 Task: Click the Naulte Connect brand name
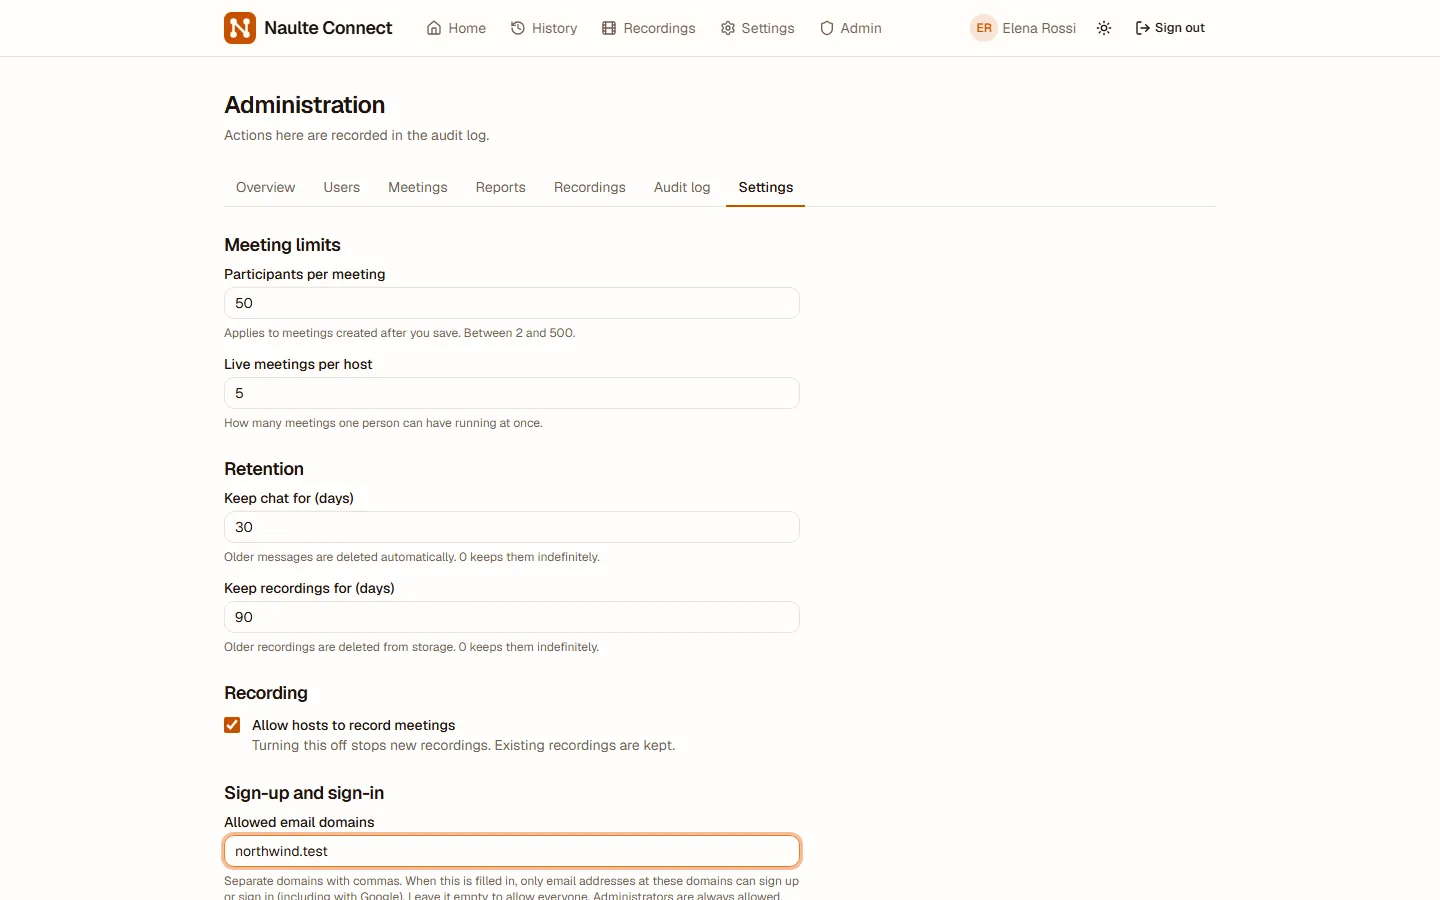point(328,28)
